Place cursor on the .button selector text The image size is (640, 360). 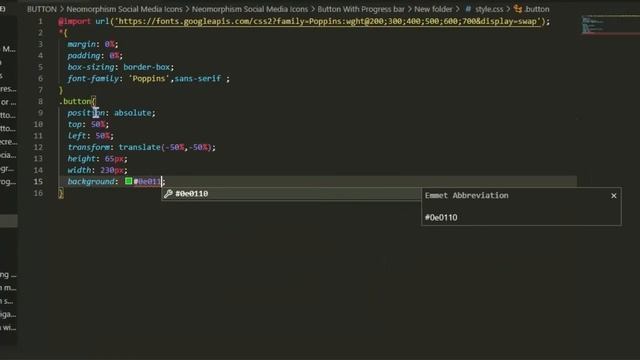tap(75, 101)
